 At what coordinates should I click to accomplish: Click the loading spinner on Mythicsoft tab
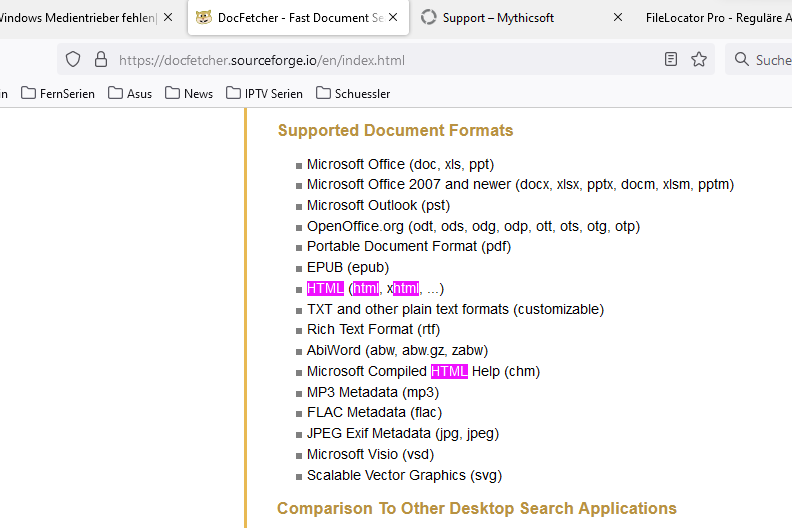428,18
